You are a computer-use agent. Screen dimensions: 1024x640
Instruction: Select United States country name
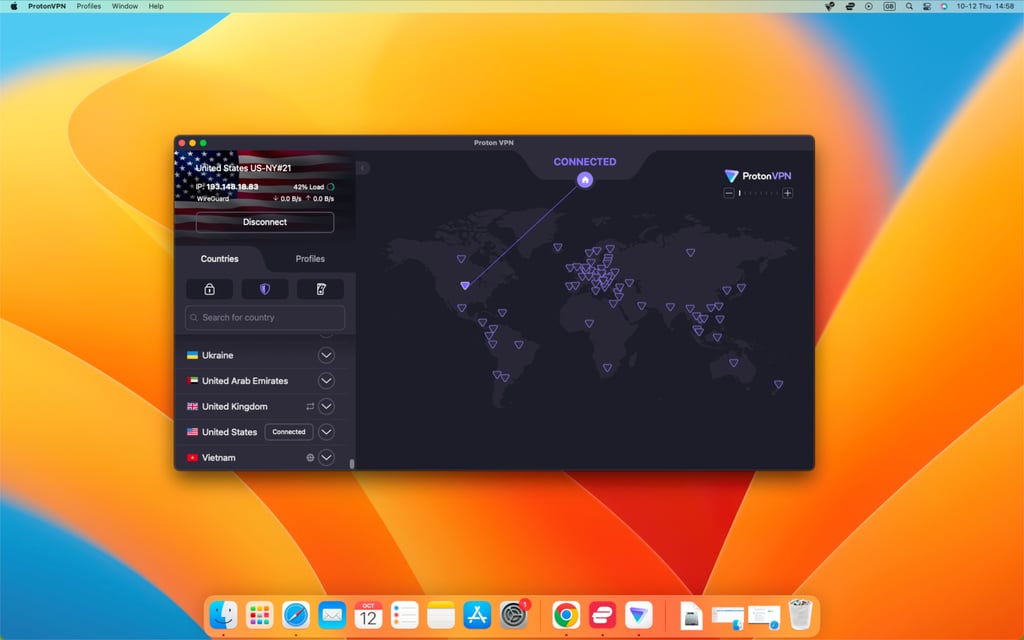[229, 432]
